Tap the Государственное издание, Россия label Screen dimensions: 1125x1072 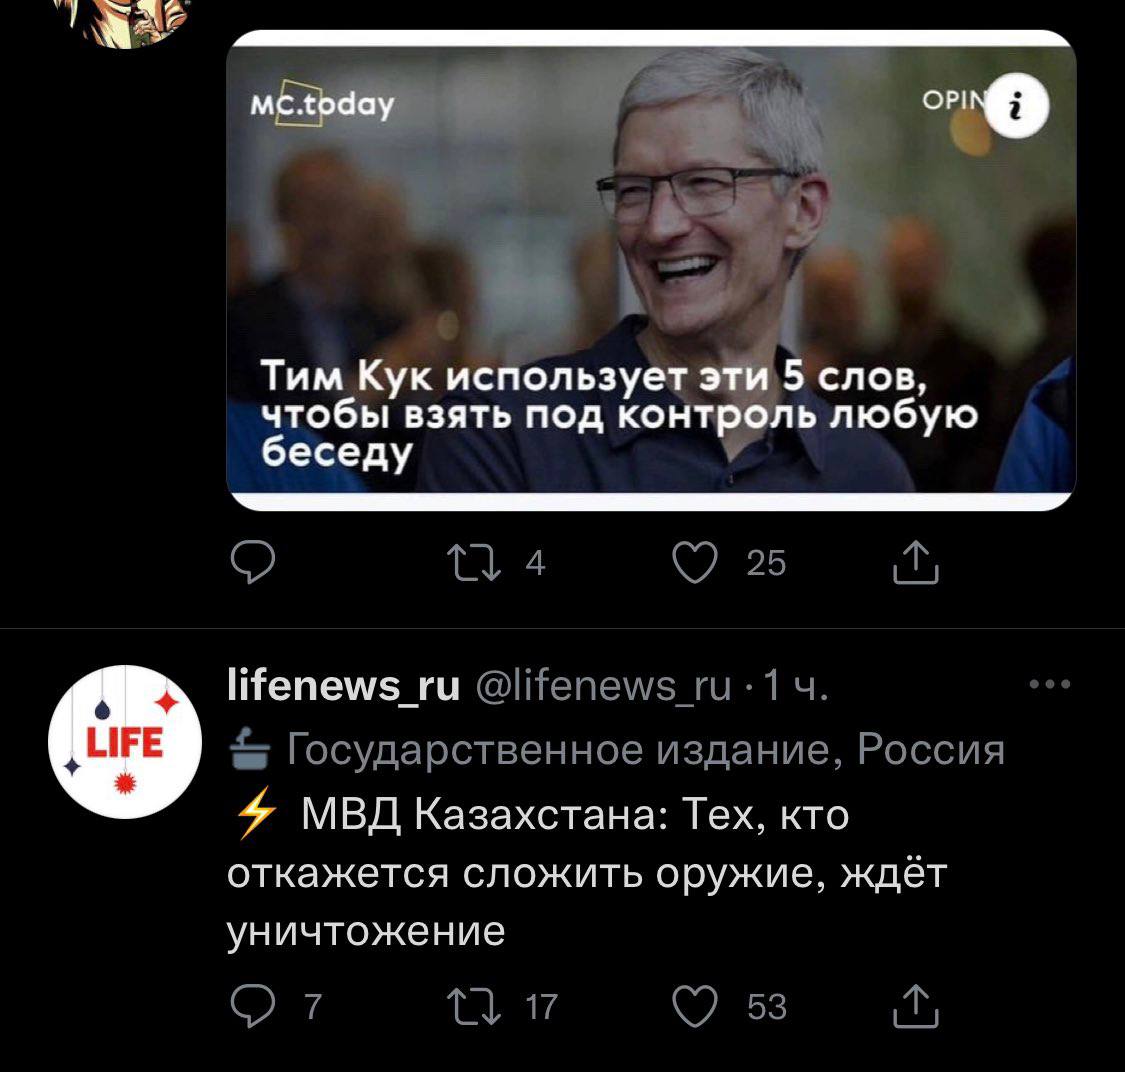(x=646, y=749)
